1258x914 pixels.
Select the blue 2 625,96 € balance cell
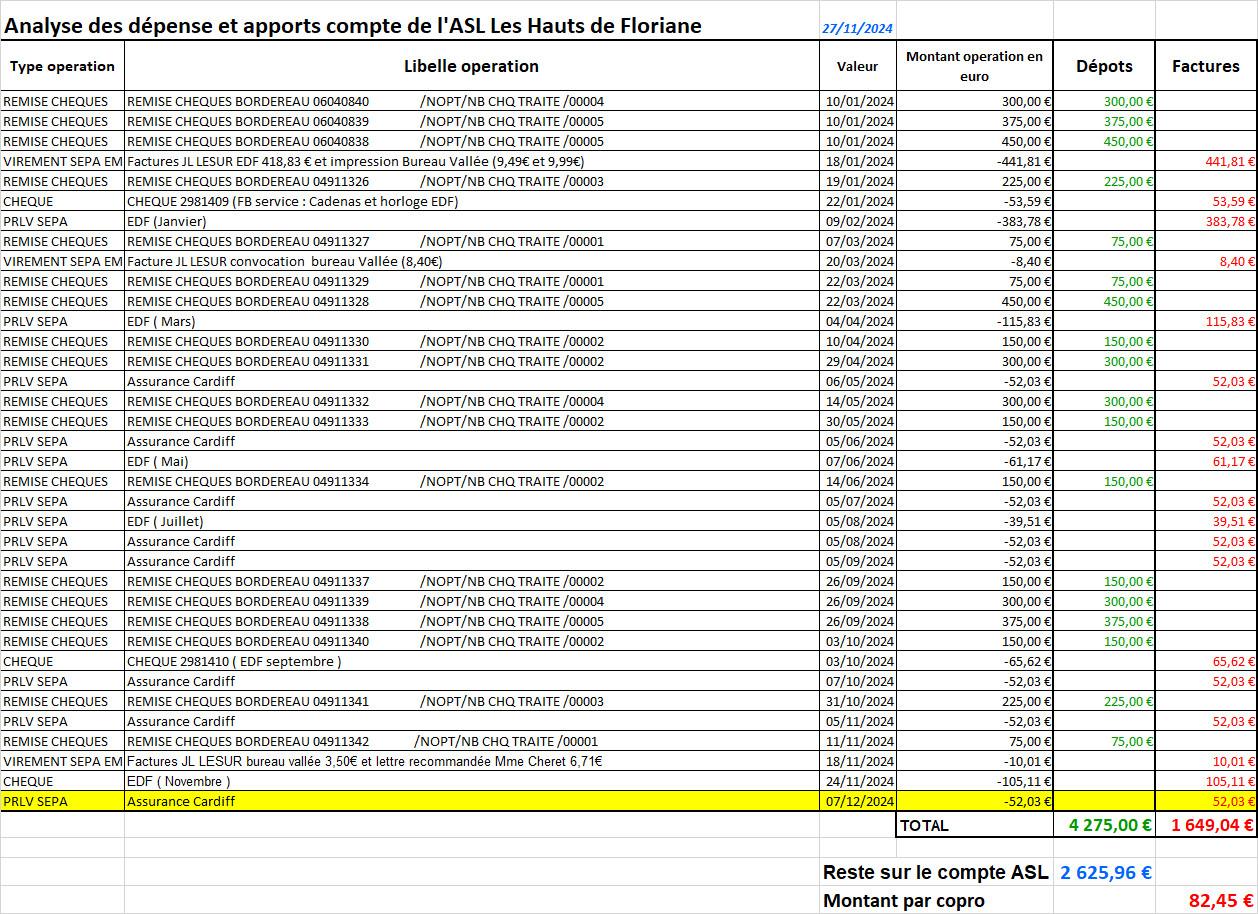coord(1106,872)
